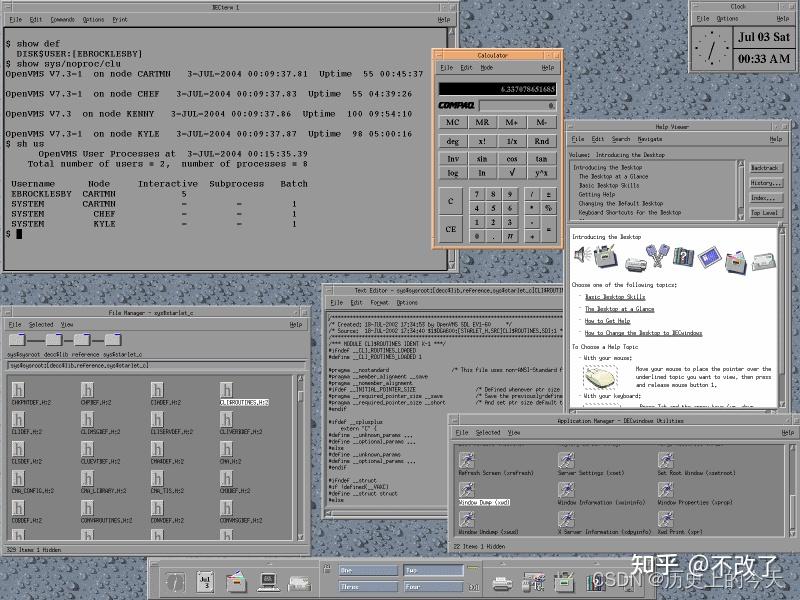The width and height of the screenshot is (800, 600).
Task: Click the terminal computer icon on front panel
Action: click(268, 580)
